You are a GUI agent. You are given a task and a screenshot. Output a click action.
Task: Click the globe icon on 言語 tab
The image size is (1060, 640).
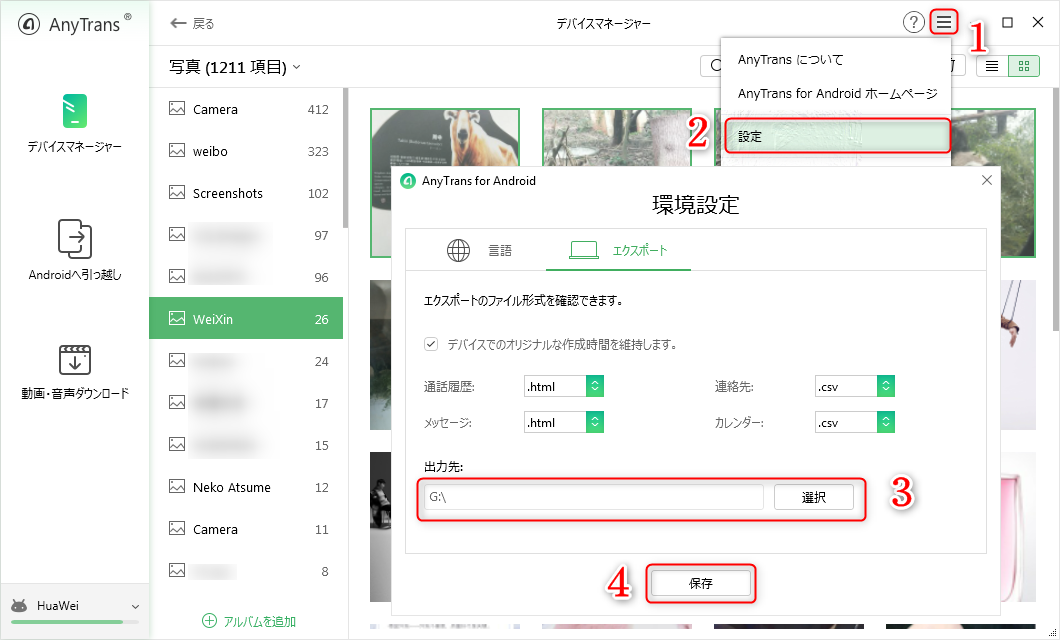(x=458, y=250)
